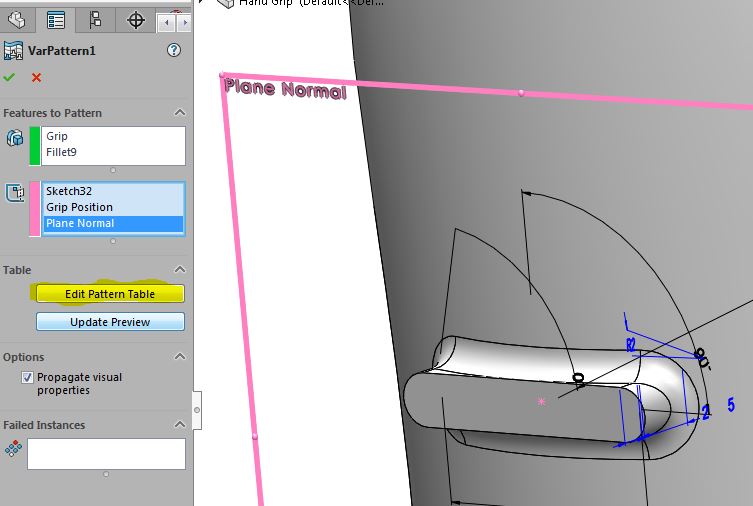
Task: Click resize grip below the features list
Action: [113, 170]
